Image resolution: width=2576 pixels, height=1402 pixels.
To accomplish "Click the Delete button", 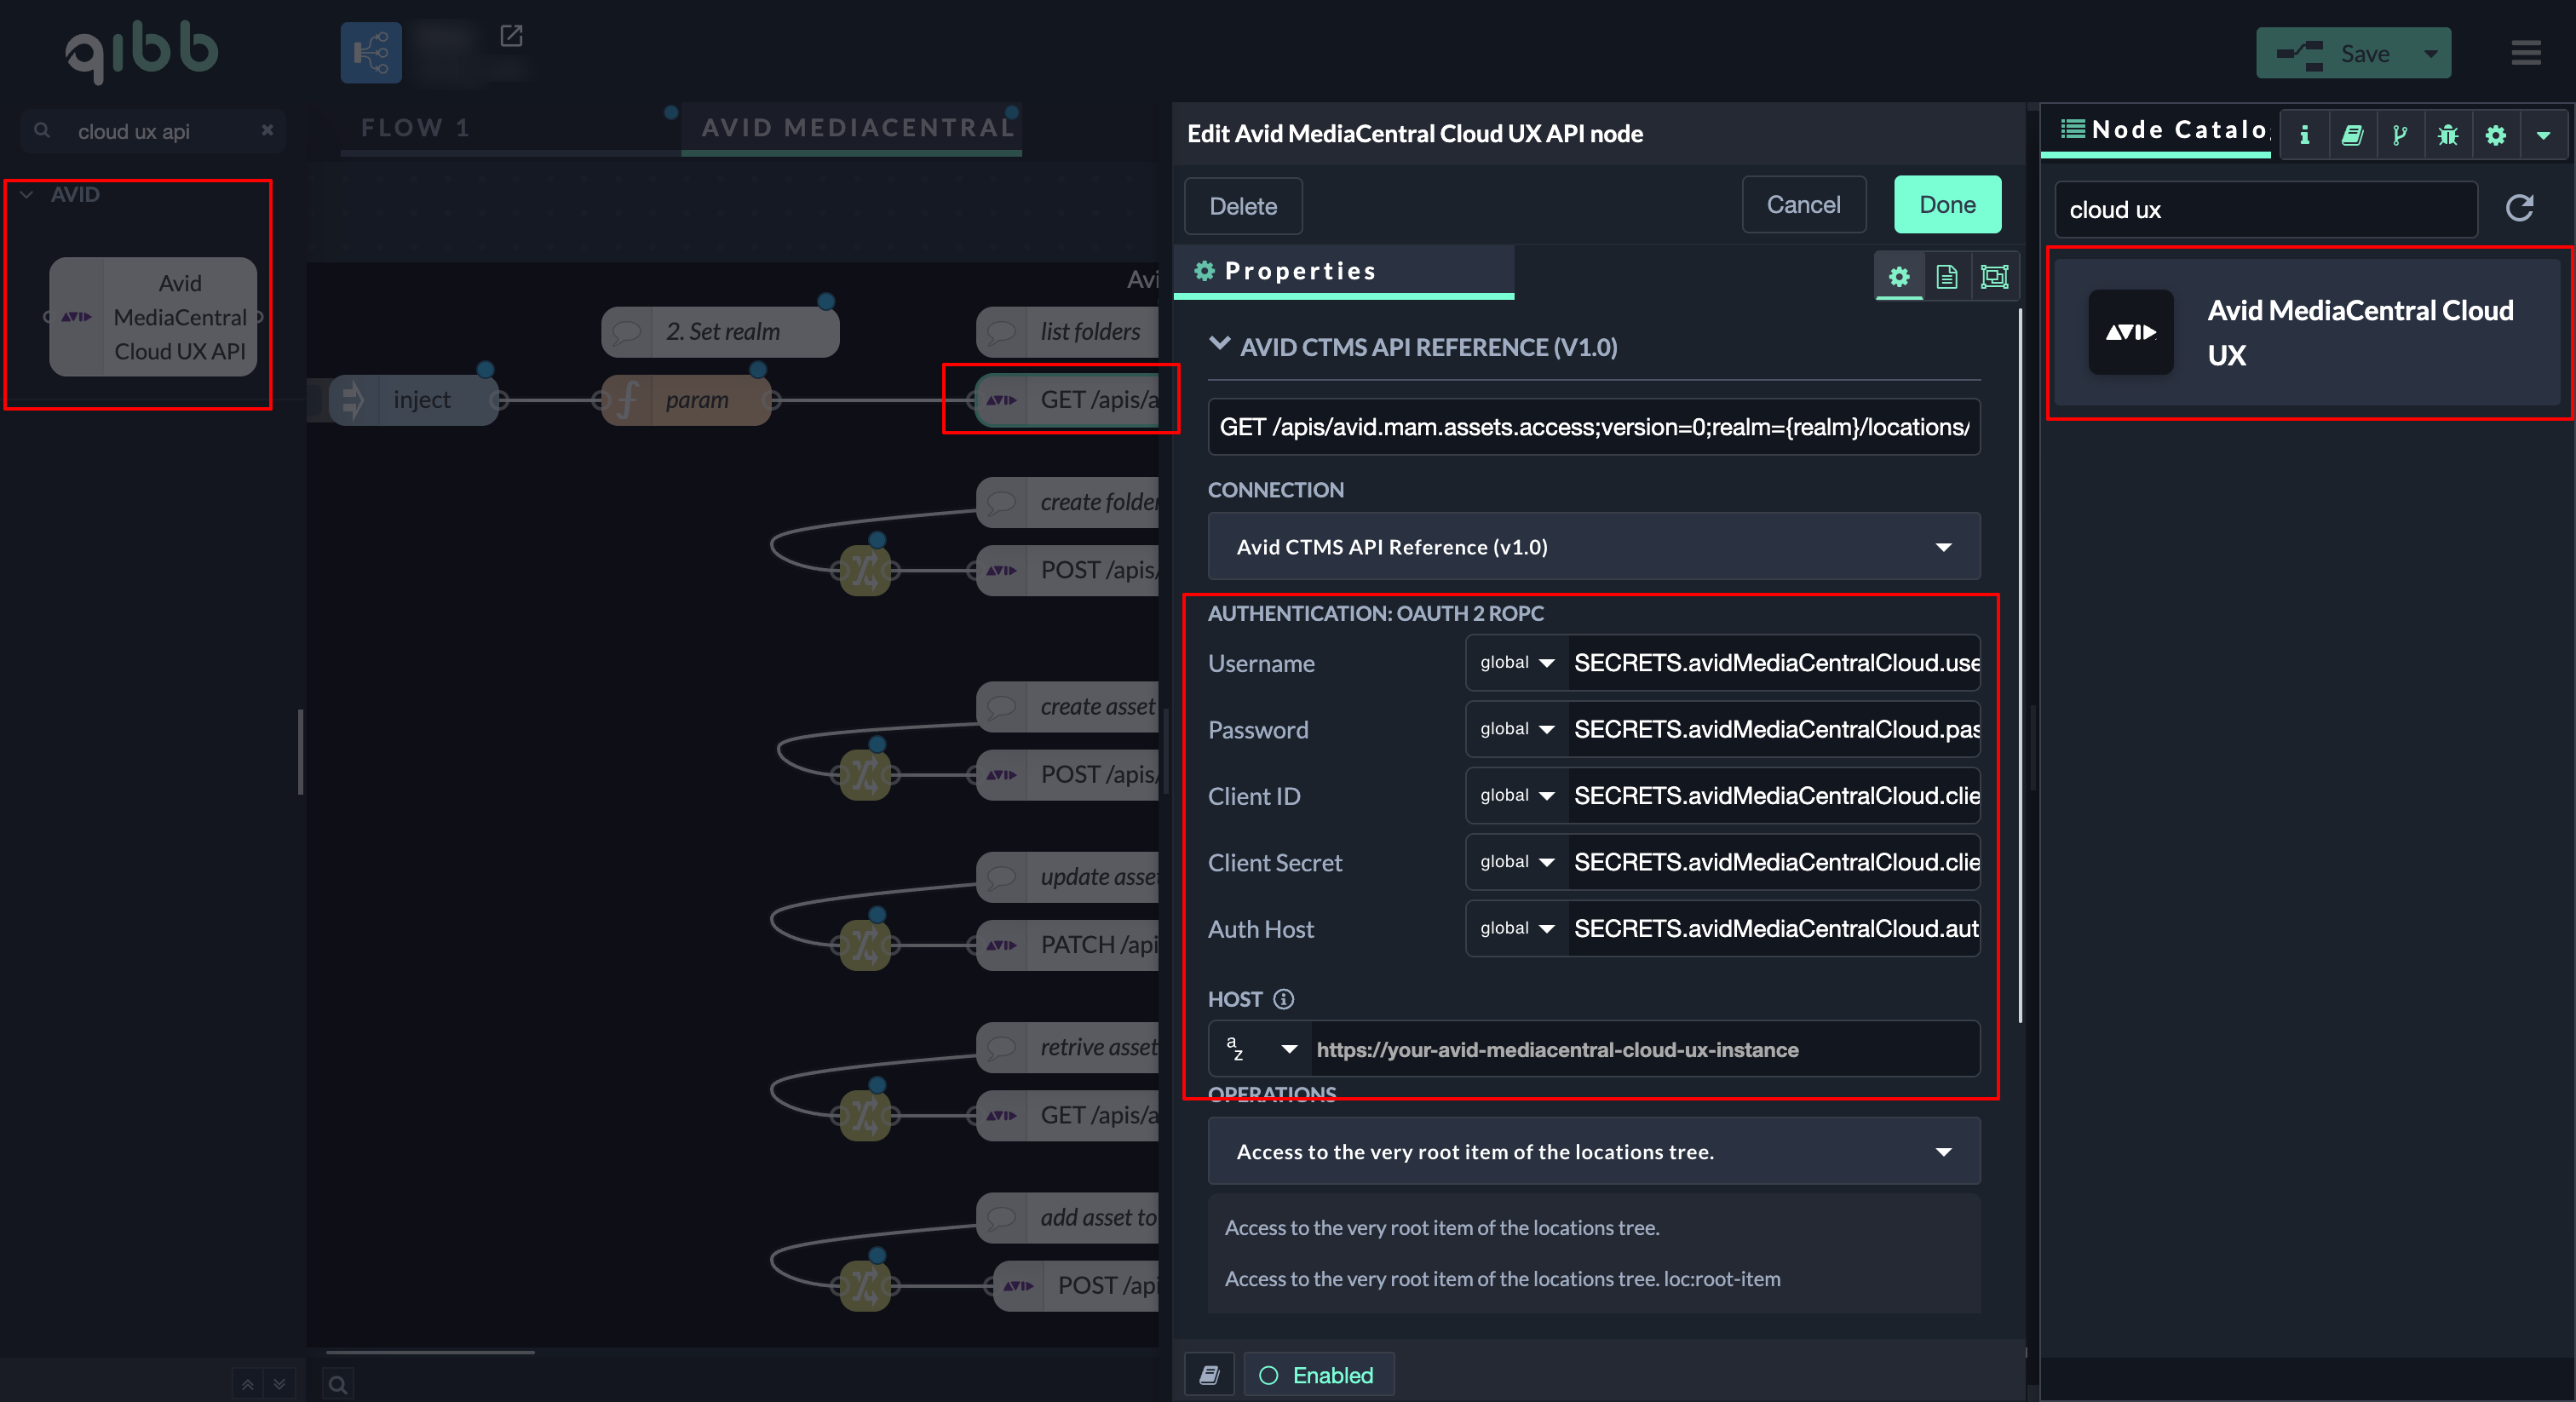I will point(1242,206).
